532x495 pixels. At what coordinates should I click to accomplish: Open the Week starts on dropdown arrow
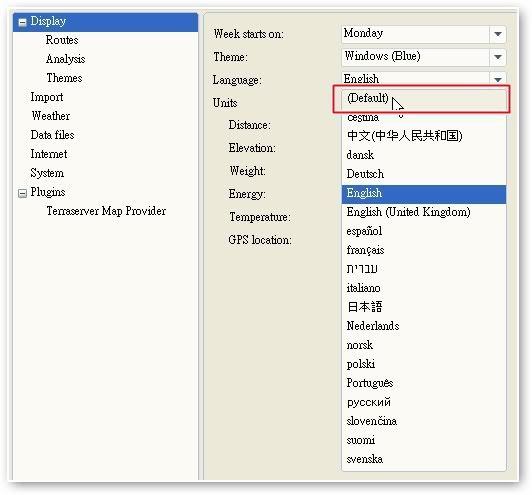click(497, 34)
